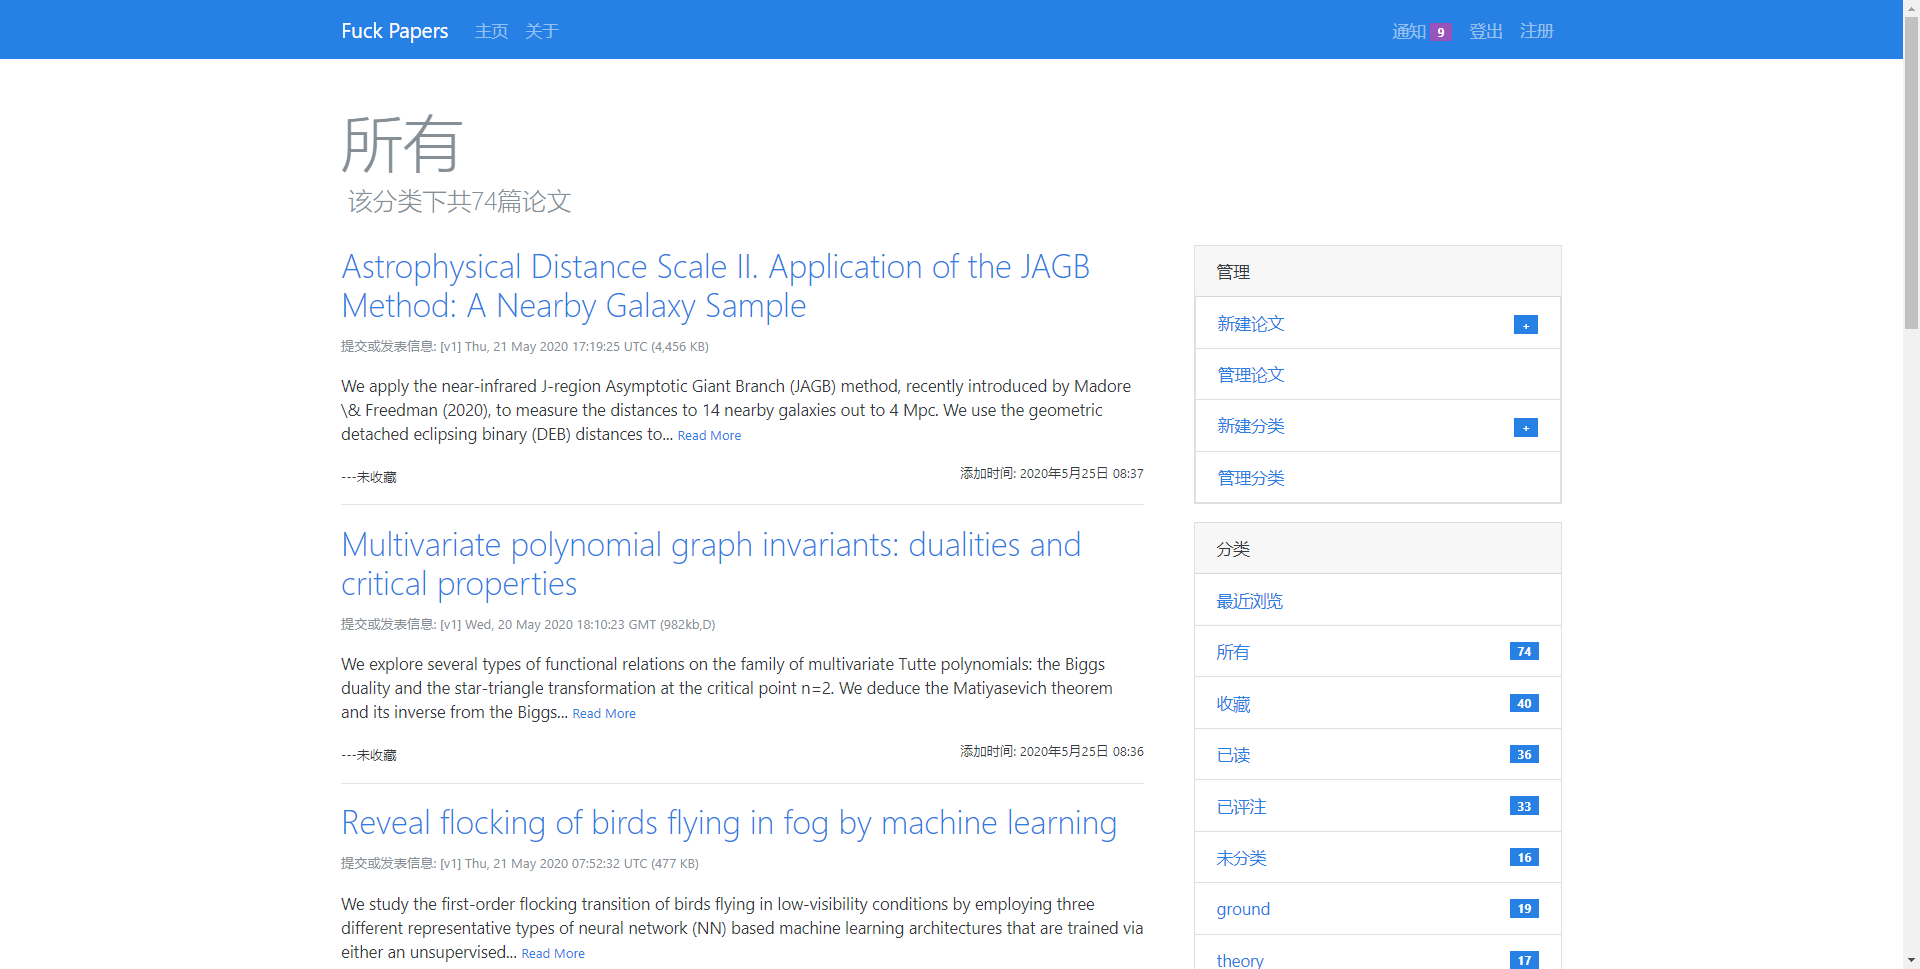This screenshot has height=969, width=1920.
Task: Click 未收藏 status under the JAGB paper
Action: tap(369, 477)
